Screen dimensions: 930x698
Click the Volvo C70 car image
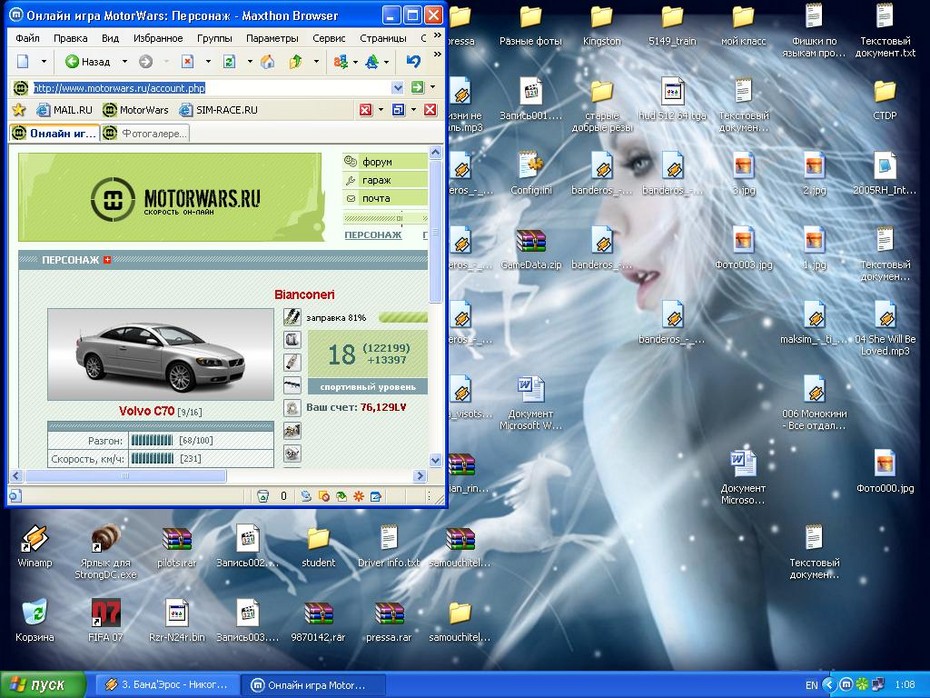(x=160, y=355)
